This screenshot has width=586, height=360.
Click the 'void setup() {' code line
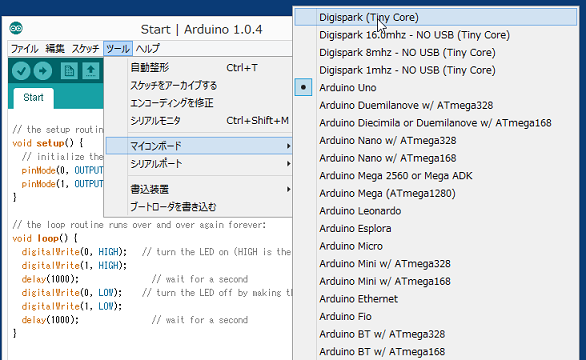[47, 143]
